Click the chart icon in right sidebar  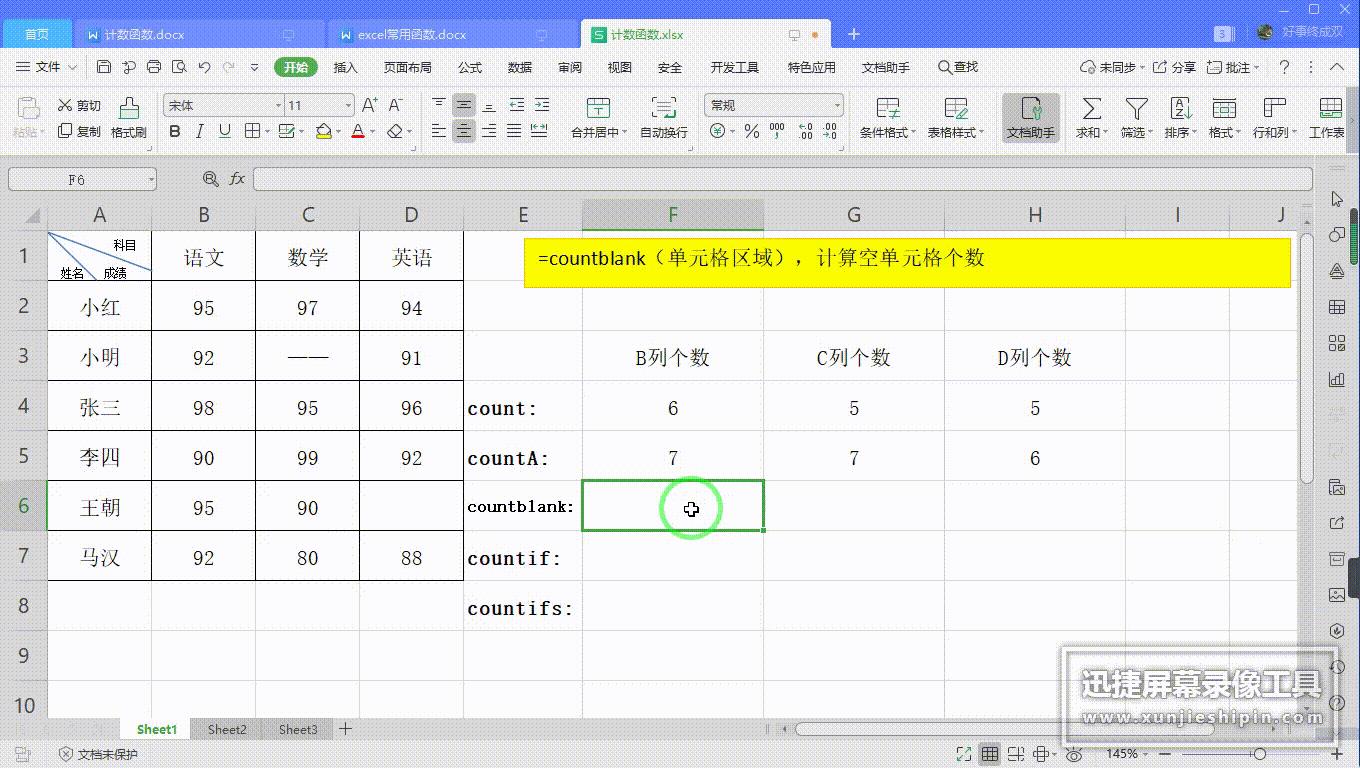(x=1337, y=379)
